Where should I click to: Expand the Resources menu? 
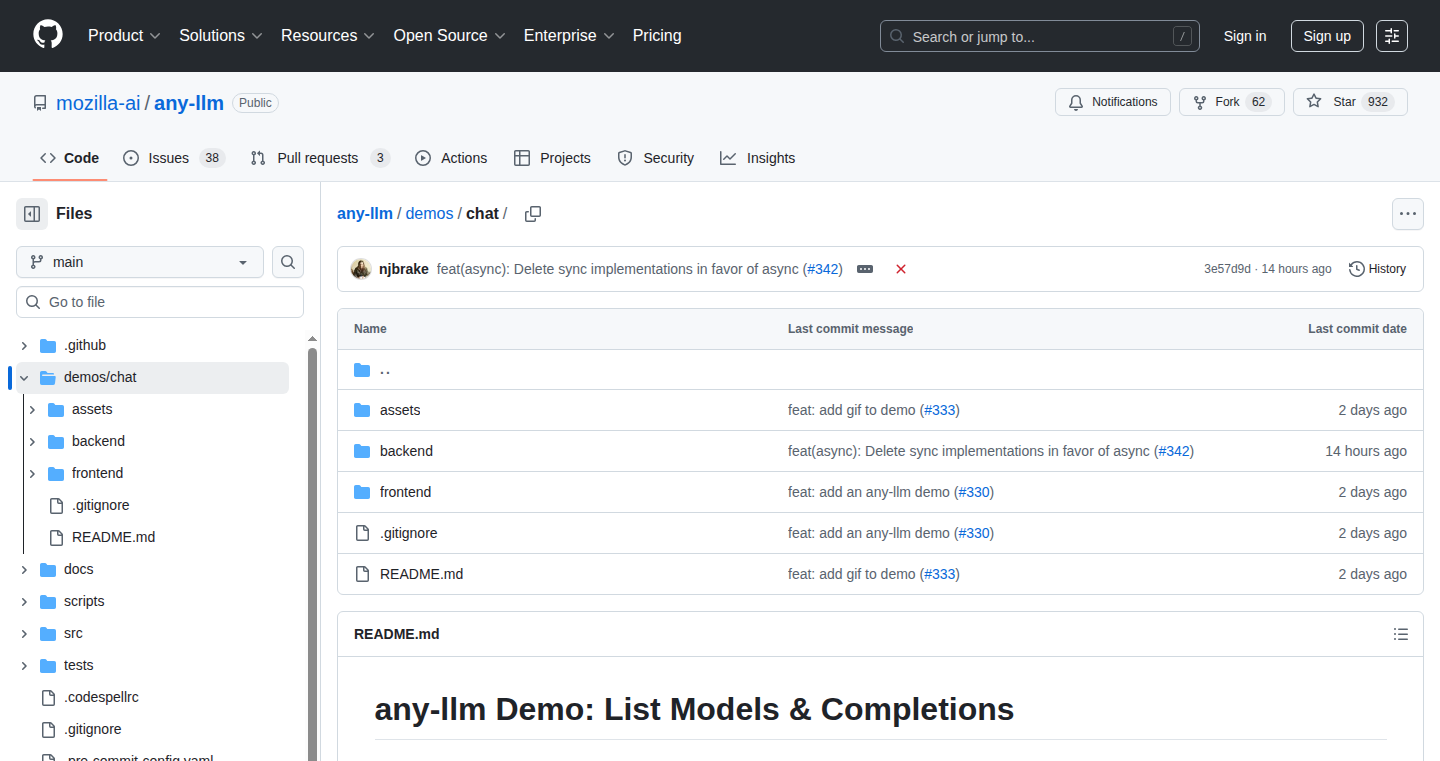point(328,36)
